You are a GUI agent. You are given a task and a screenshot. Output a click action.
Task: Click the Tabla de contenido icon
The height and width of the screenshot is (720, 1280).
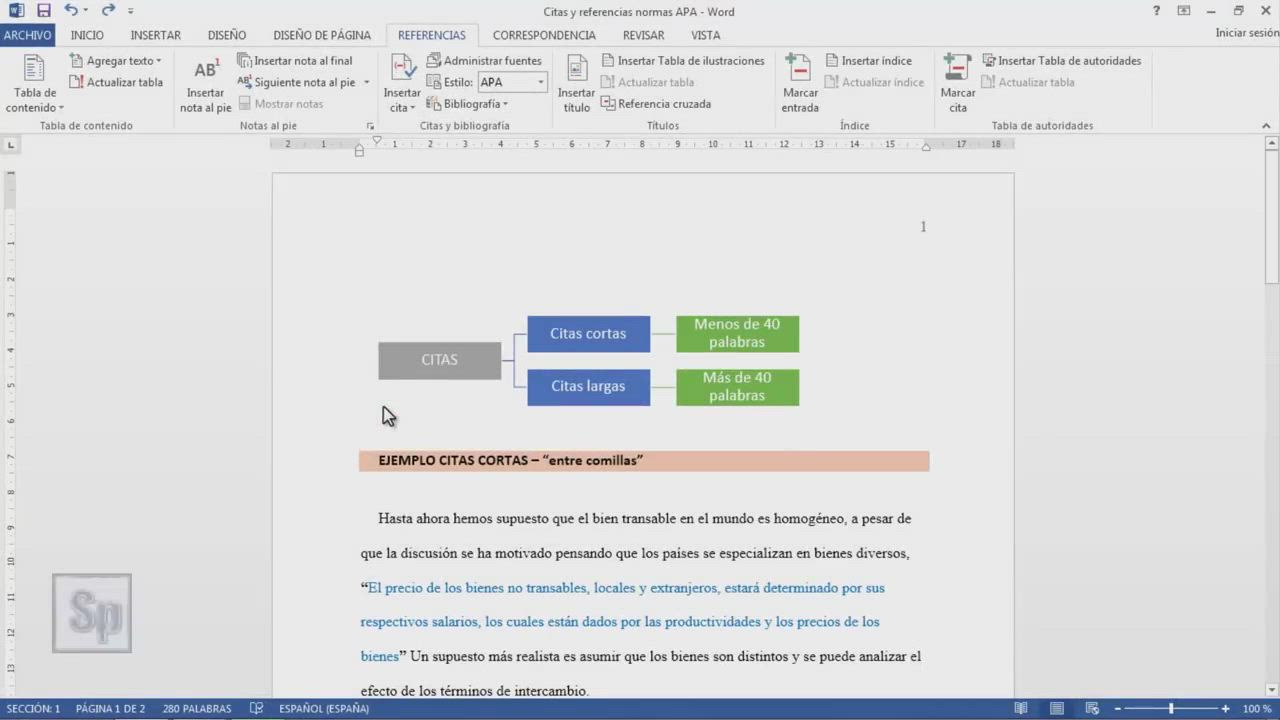tap(35, 70)
